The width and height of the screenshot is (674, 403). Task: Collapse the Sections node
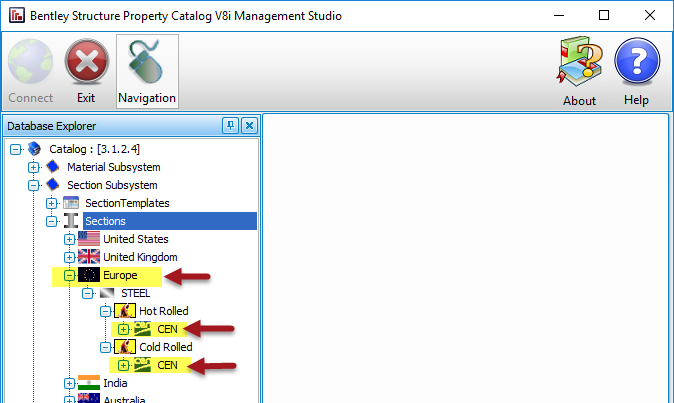point(52,221)
